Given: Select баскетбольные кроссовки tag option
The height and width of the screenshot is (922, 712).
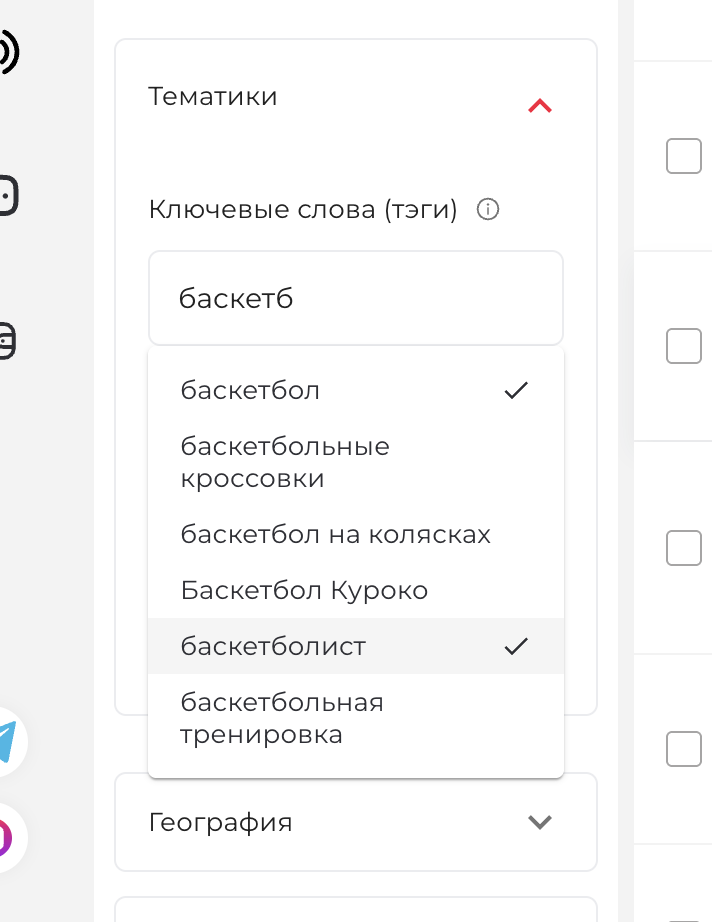Looking at the screenshot, I should [x=356, y=462].
